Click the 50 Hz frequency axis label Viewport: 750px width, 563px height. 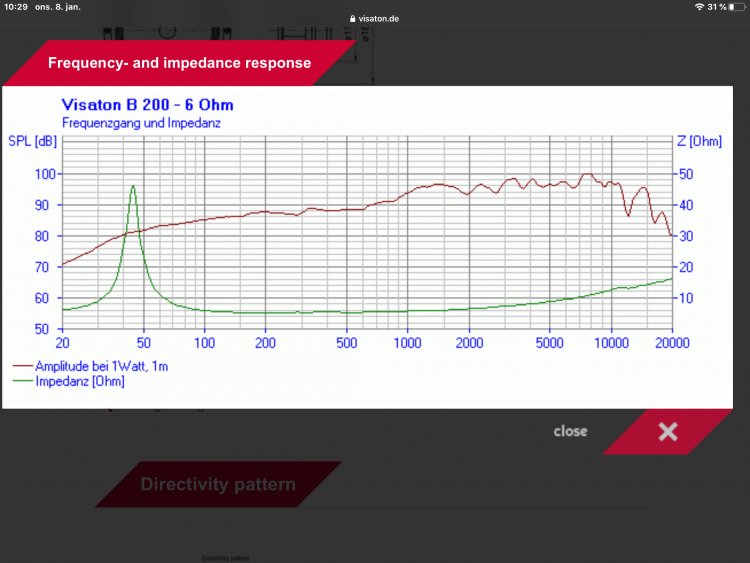pyautogui.click(x=143, y=343)
